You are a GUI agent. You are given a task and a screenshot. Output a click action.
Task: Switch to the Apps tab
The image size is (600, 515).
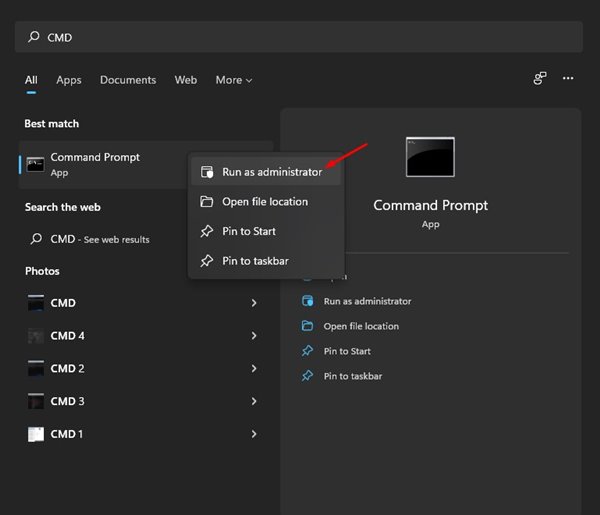point(69,80)
